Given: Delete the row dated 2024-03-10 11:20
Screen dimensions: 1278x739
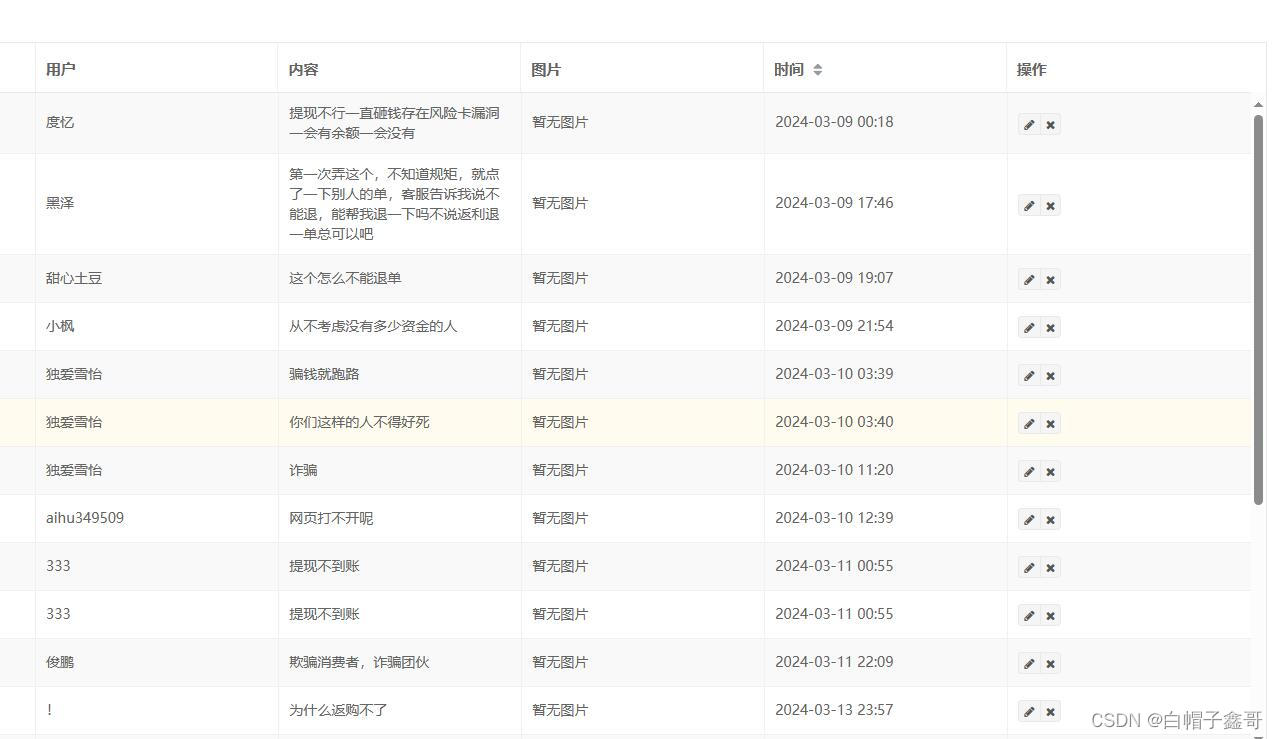Looking at the screenshot, I should pos(1050,472).
